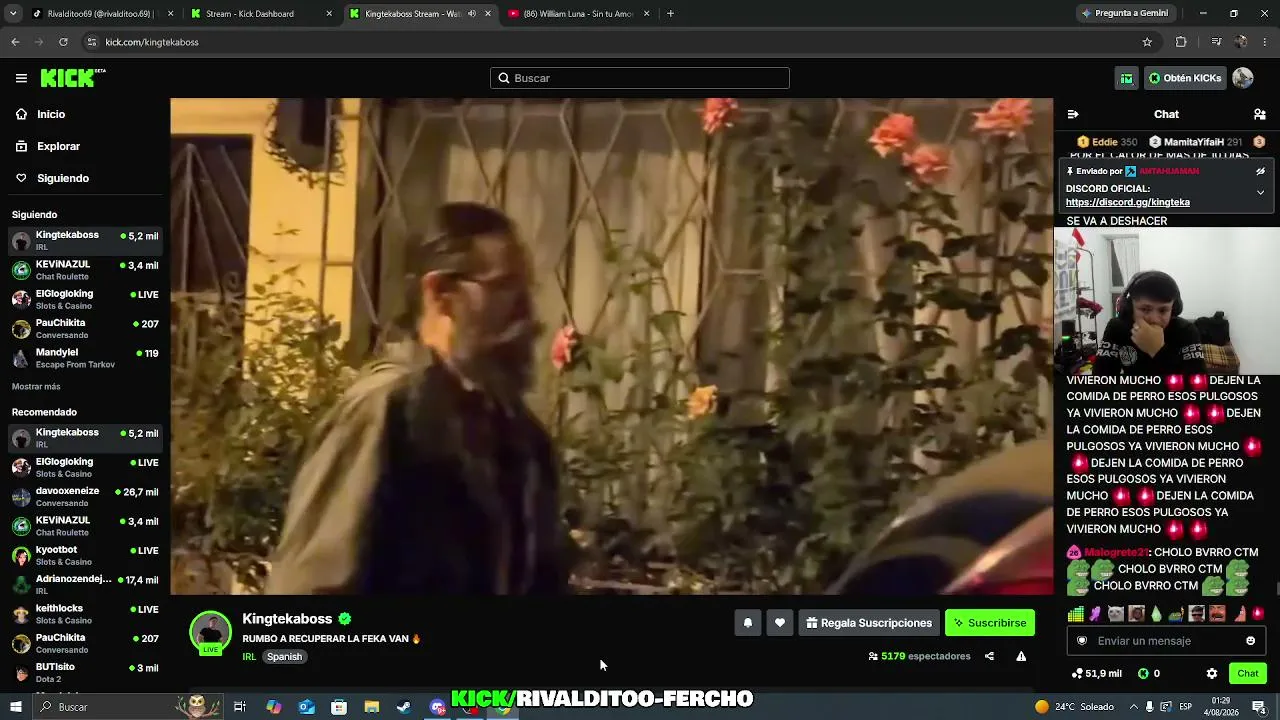The width and height of the screenshot is (1280, 720).
Task: Expand Mostrar más in followed channels
Action: (x=36, y=387)
